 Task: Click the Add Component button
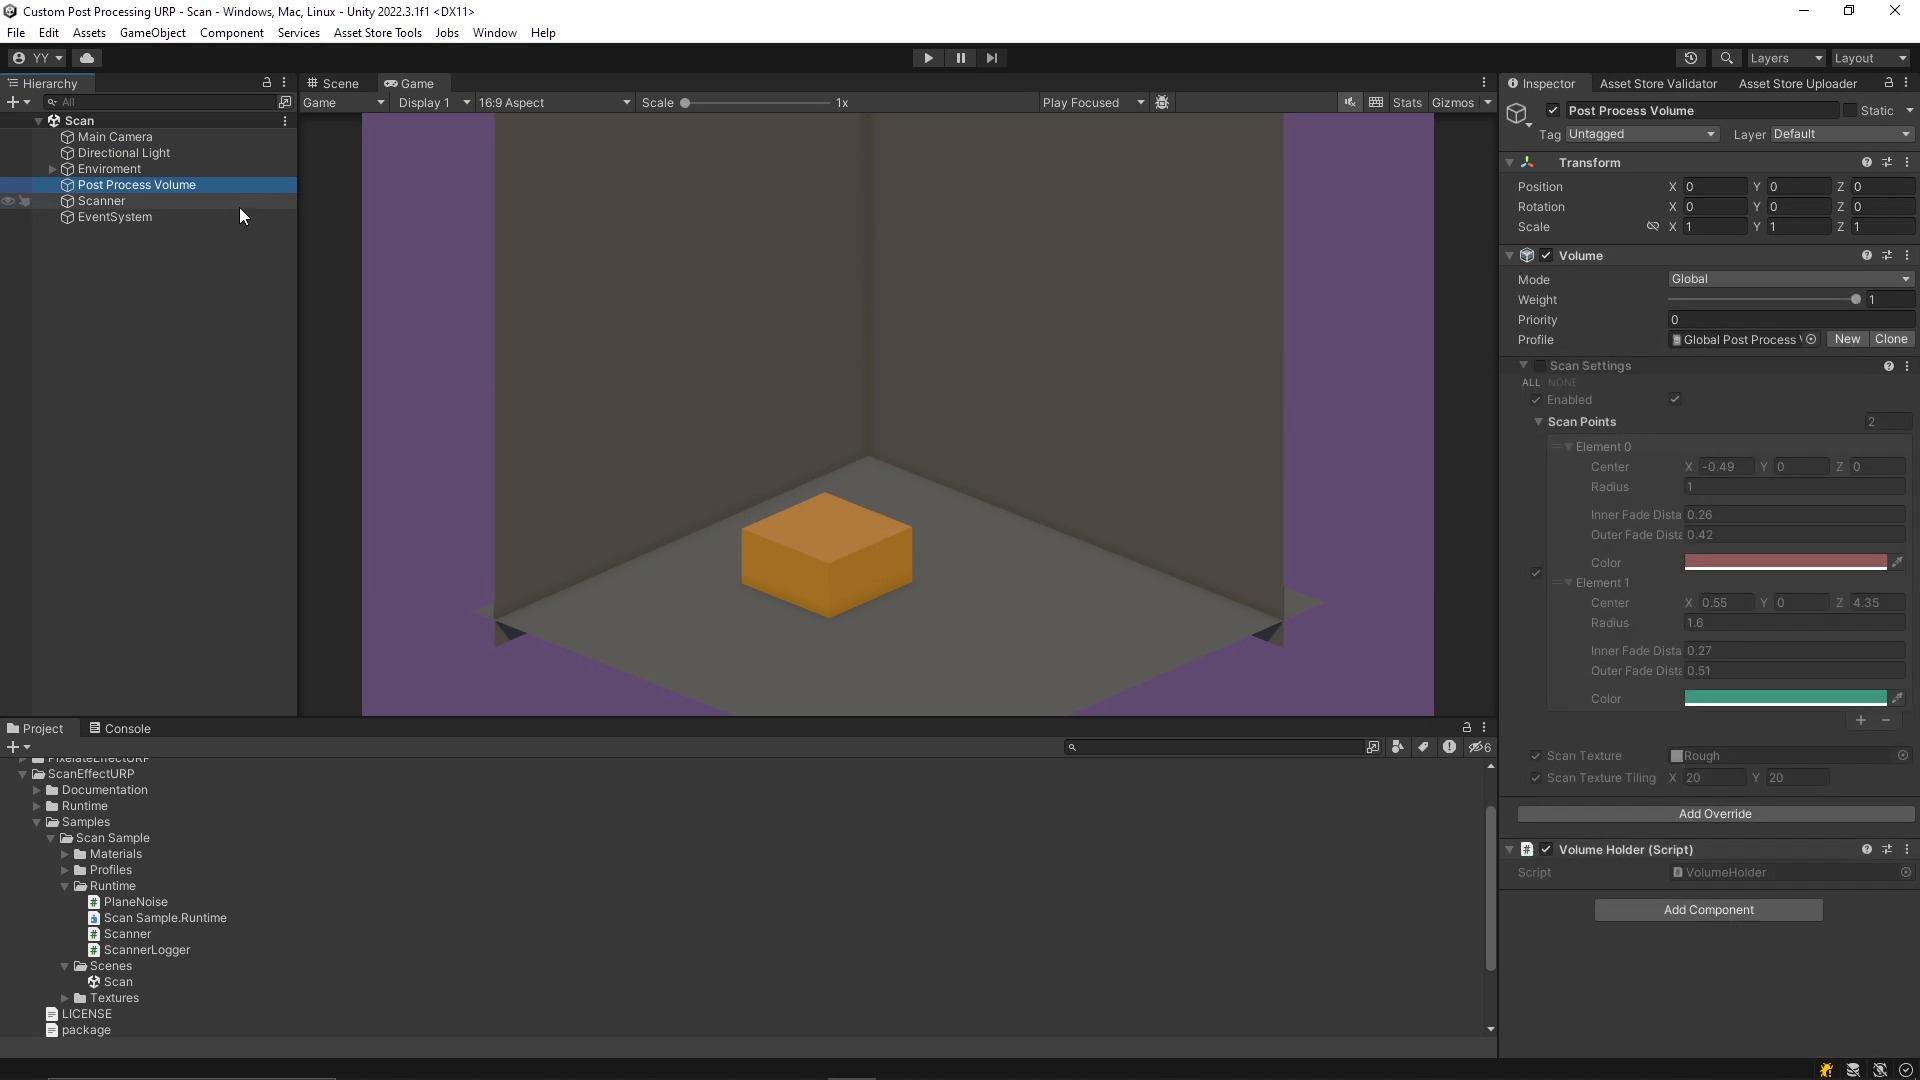click(x=1710, y=910)
